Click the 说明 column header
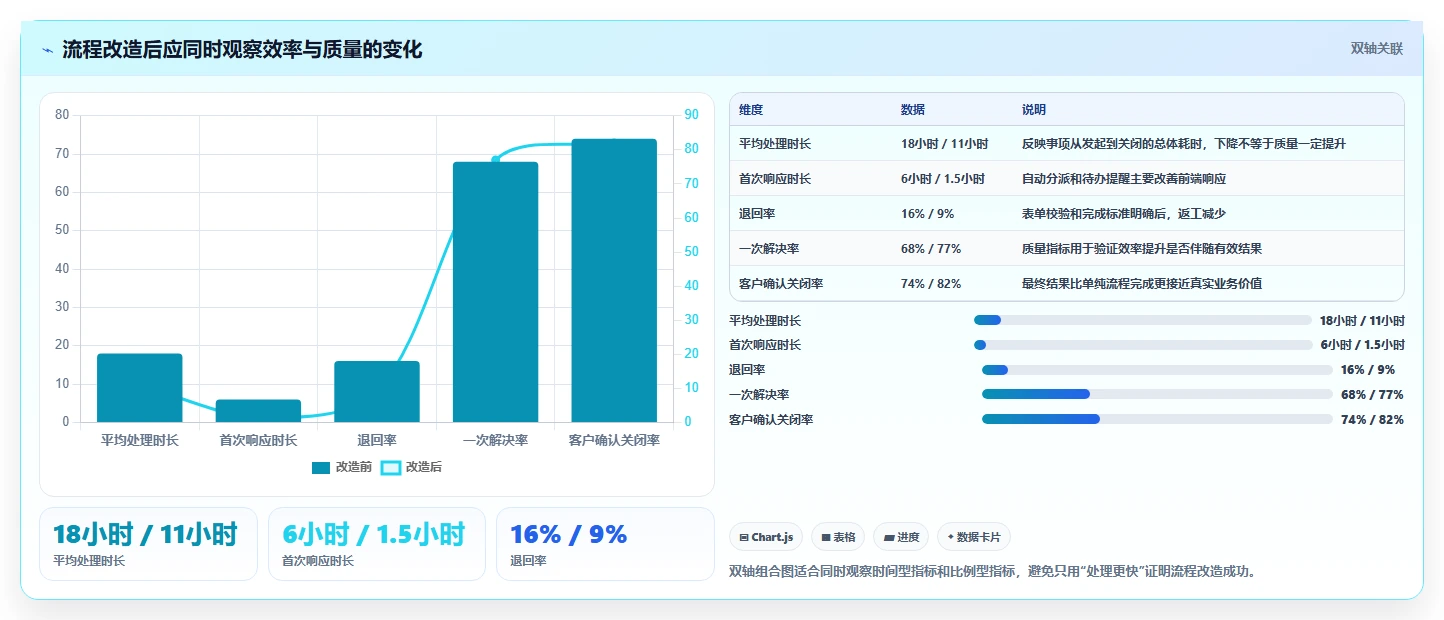Viewport: 1444px width, 620px height. pyautogui.click(x=1034, y=110)
